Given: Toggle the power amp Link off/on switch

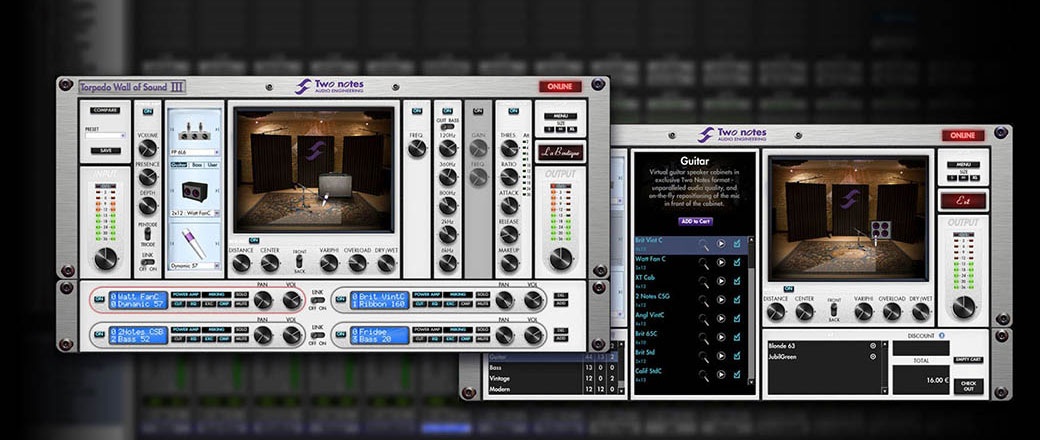Looking at the screenshot, I should 147,261.
